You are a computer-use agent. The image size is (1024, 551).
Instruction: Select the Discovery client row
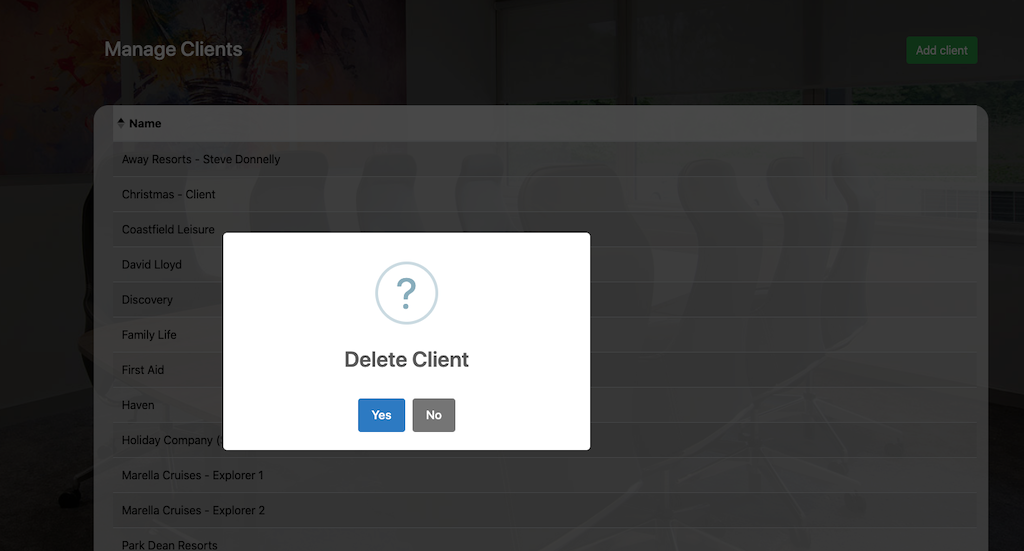tap(147, 300)
